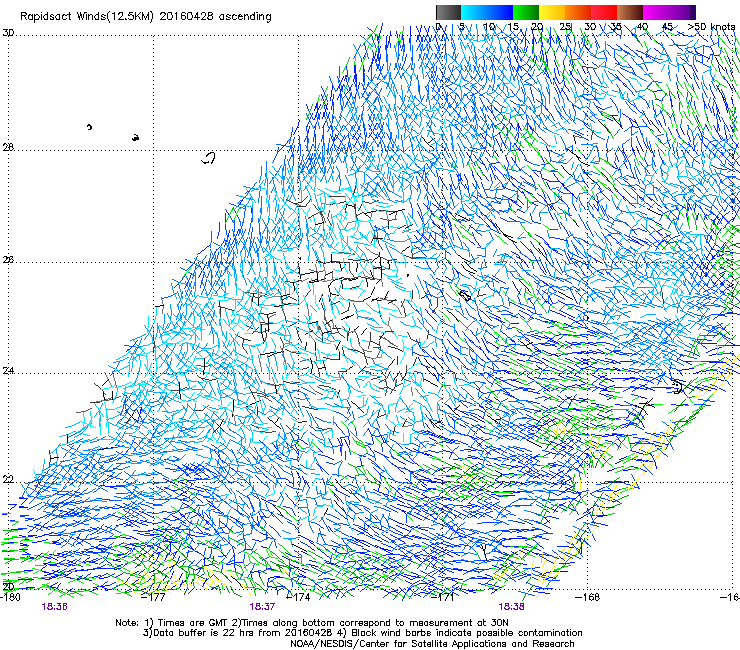This screenshot has height=650, width=740.
Task: Click the longitude '-174' axis label
Action: tap(299, 597)
